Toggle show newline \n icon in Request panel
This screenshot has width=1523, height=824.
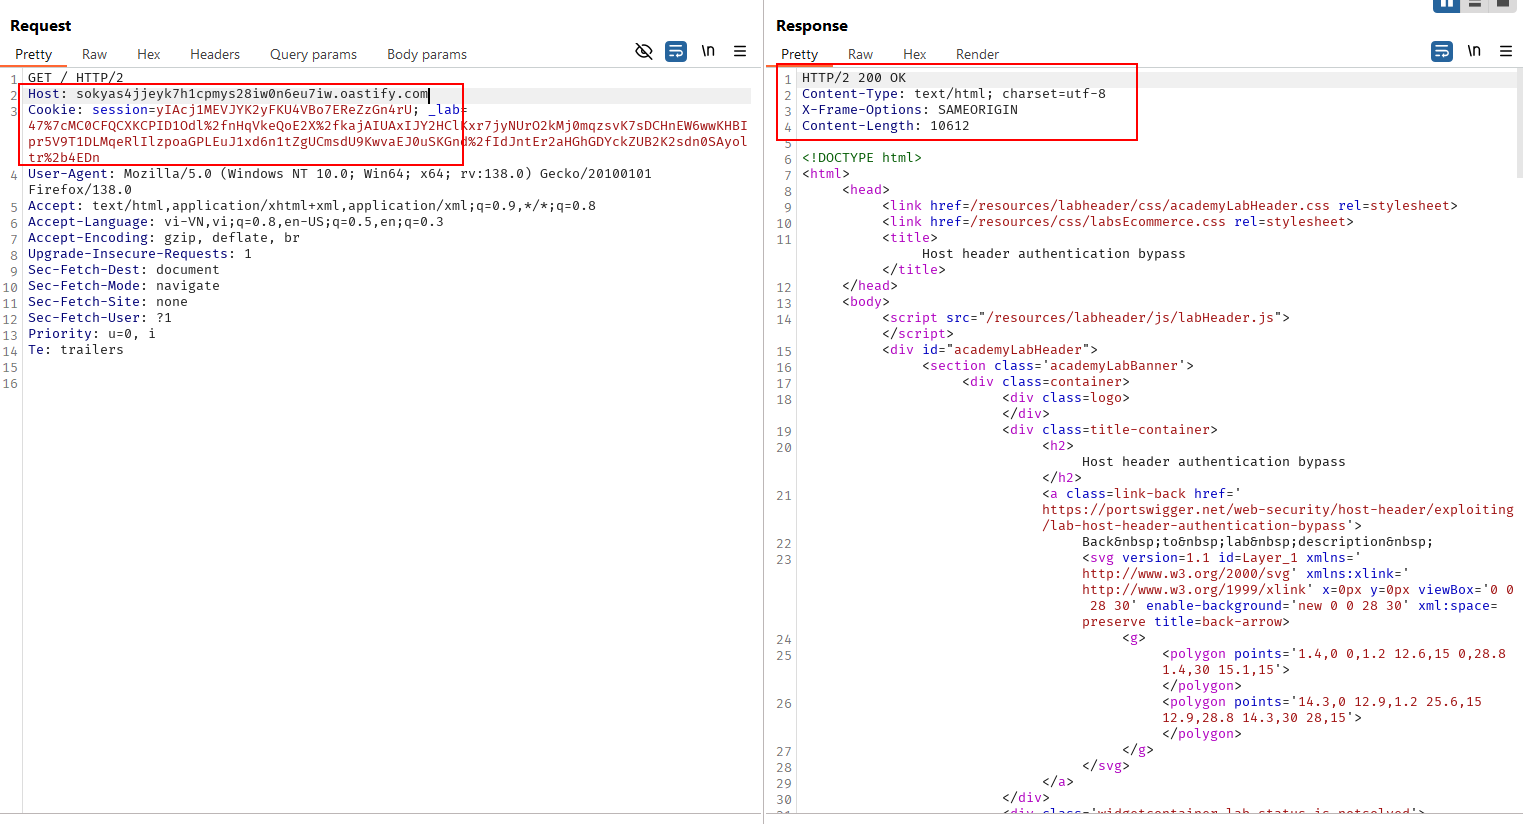(x=708, y=51)
